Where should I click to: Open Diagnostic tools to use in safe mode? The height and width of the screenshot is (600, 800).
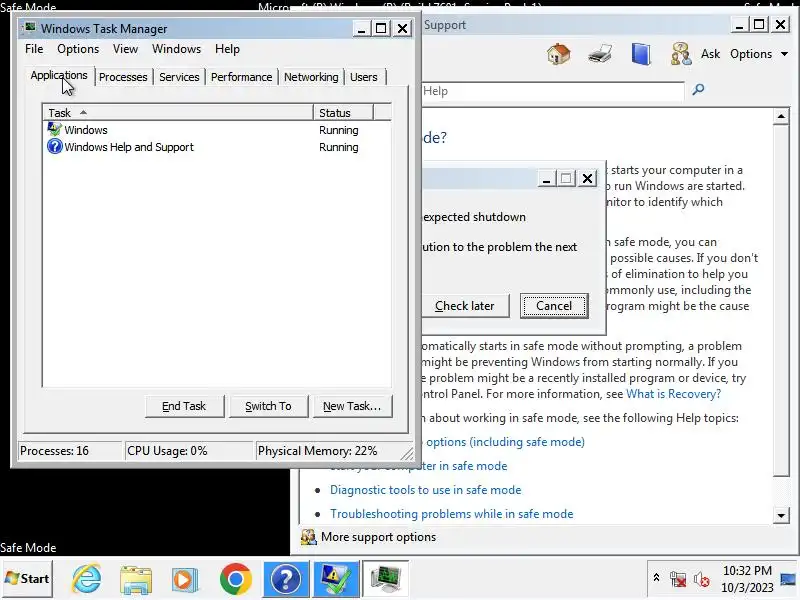point(426,490)
